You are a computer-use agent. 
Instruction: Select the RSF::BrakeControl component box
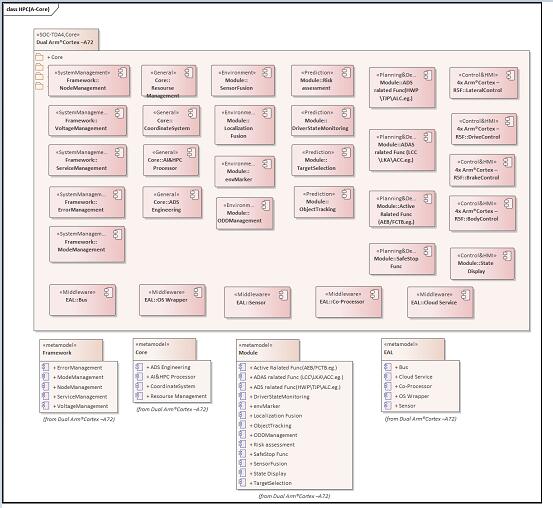(482, 170)
